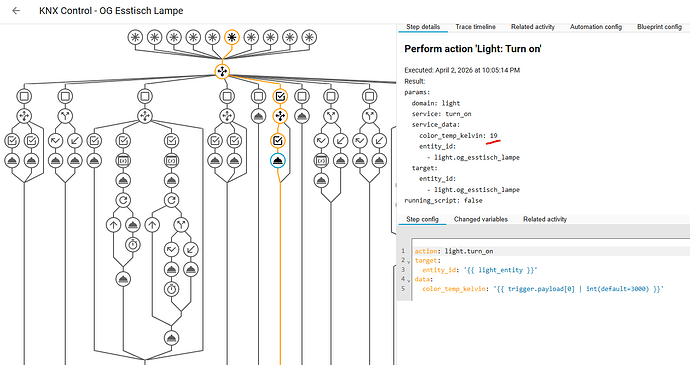Collapse the 'data:' fold arrow in YAML
This screenshot has height=365, width=690.
(409, 280)
